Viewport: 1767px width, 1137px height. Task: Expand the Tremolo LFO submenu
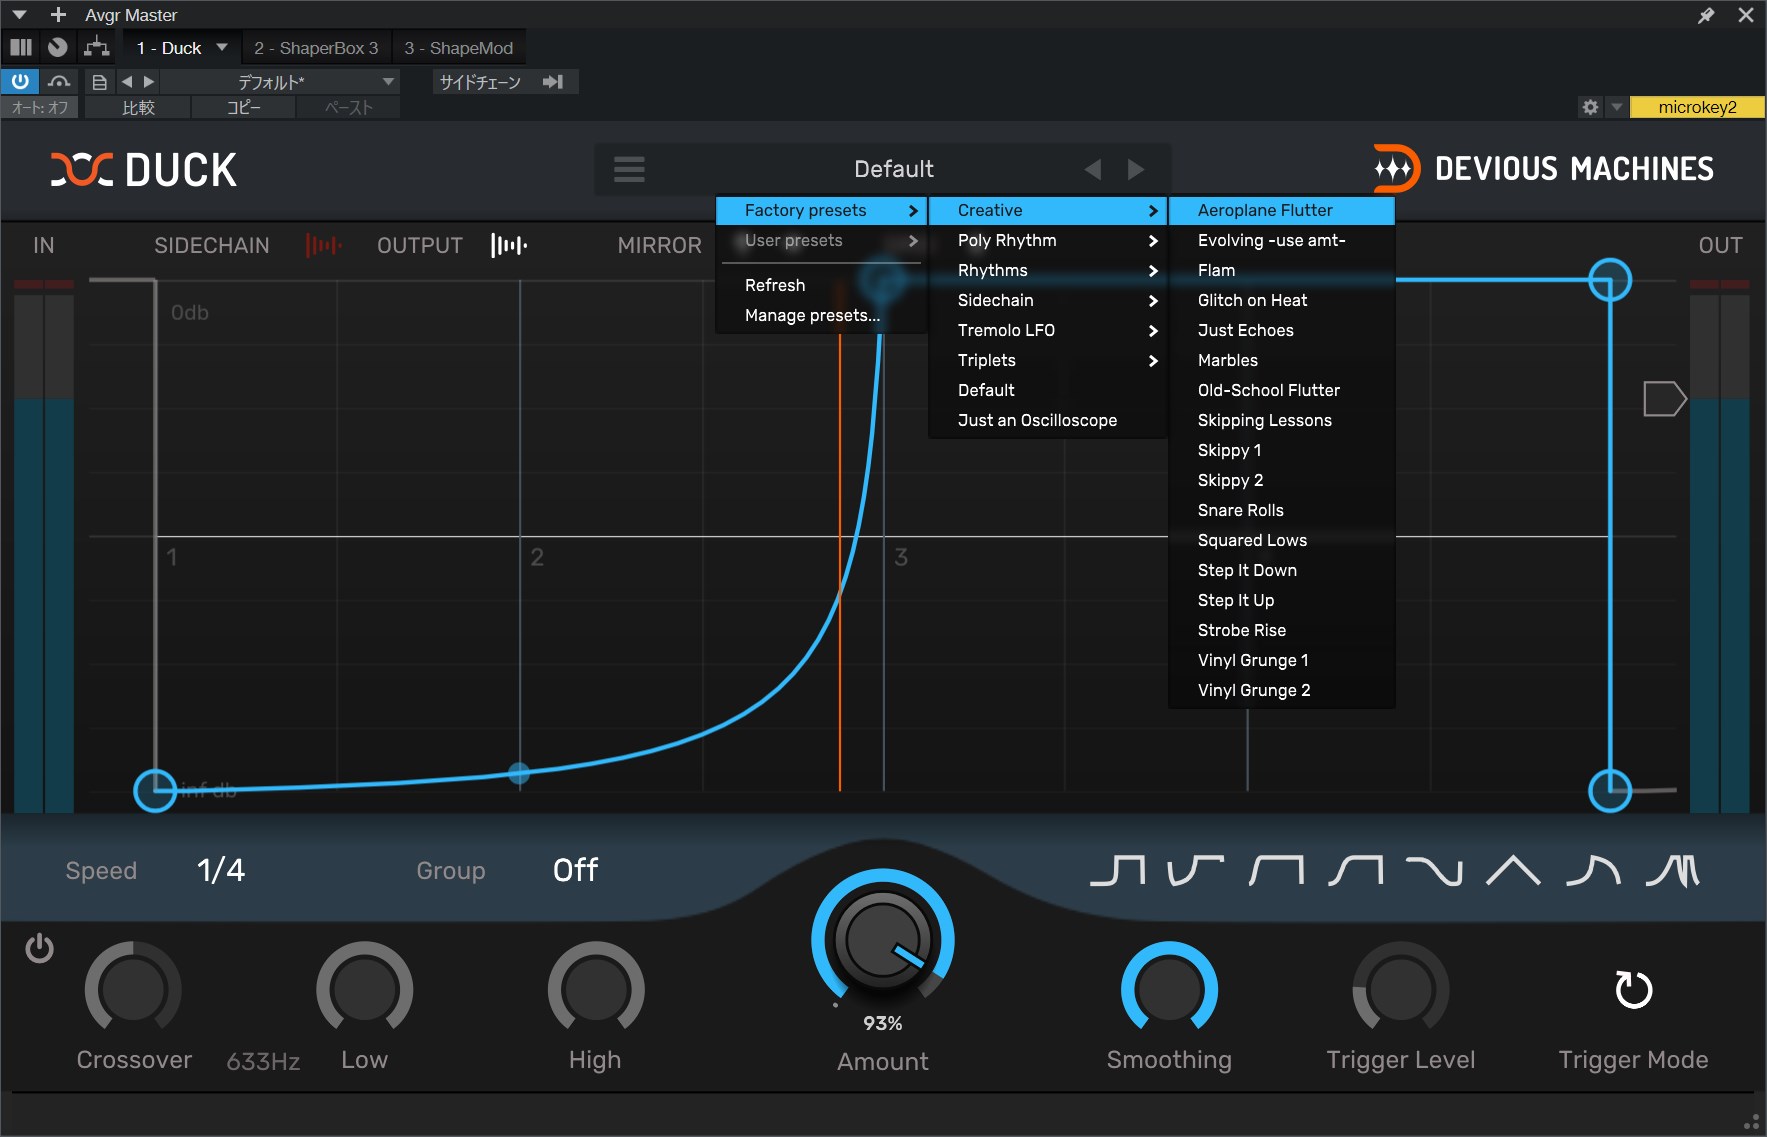click(x=1048, y=330)
